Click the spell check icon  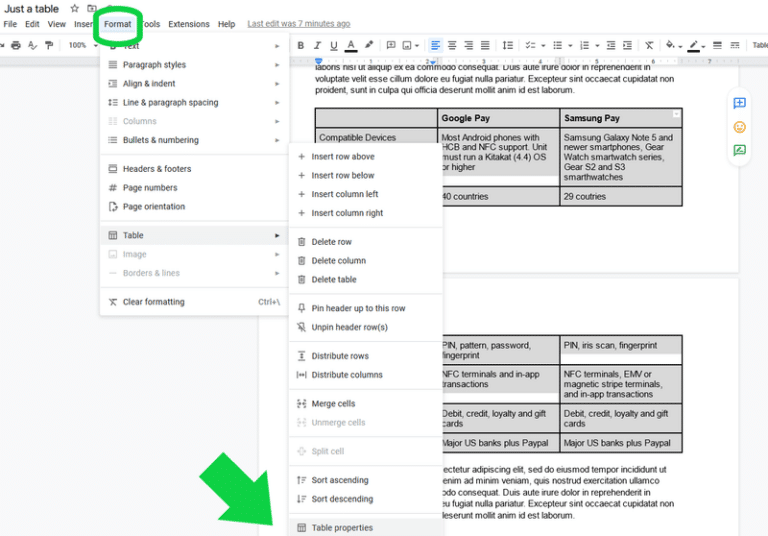pos(32,46)
